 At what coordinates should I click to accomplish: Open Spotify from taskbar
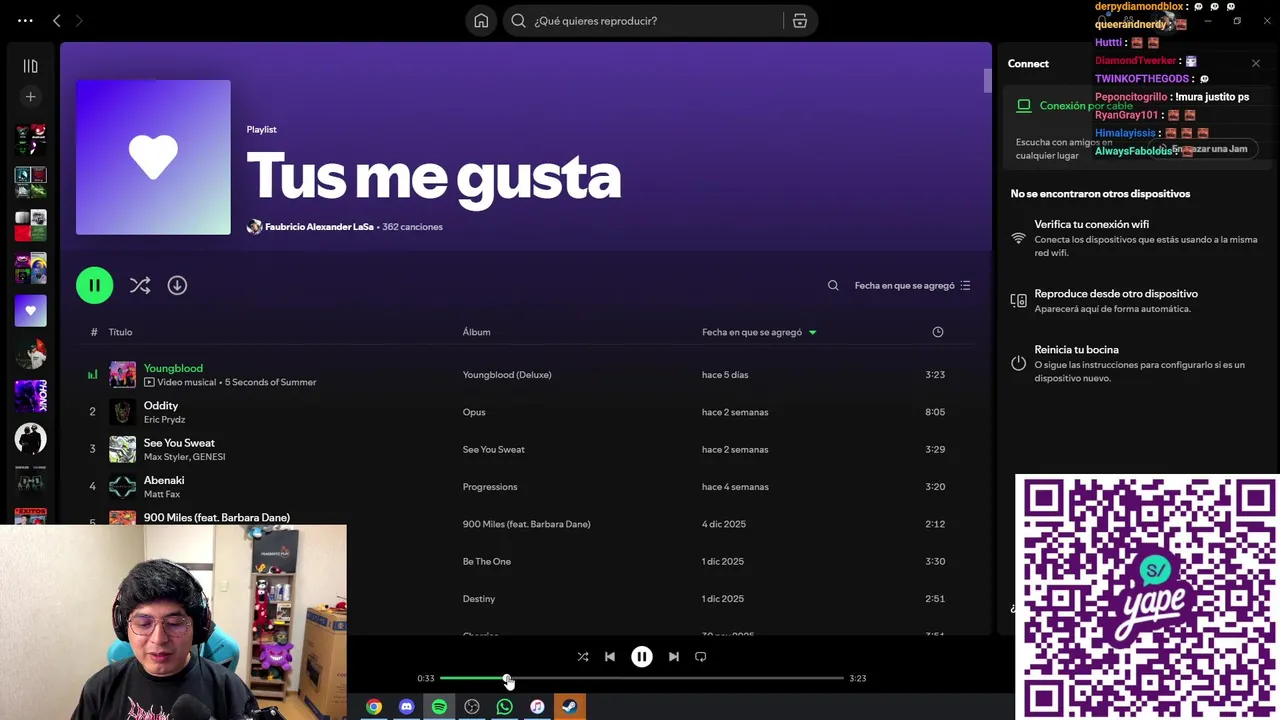coord(439,707)
